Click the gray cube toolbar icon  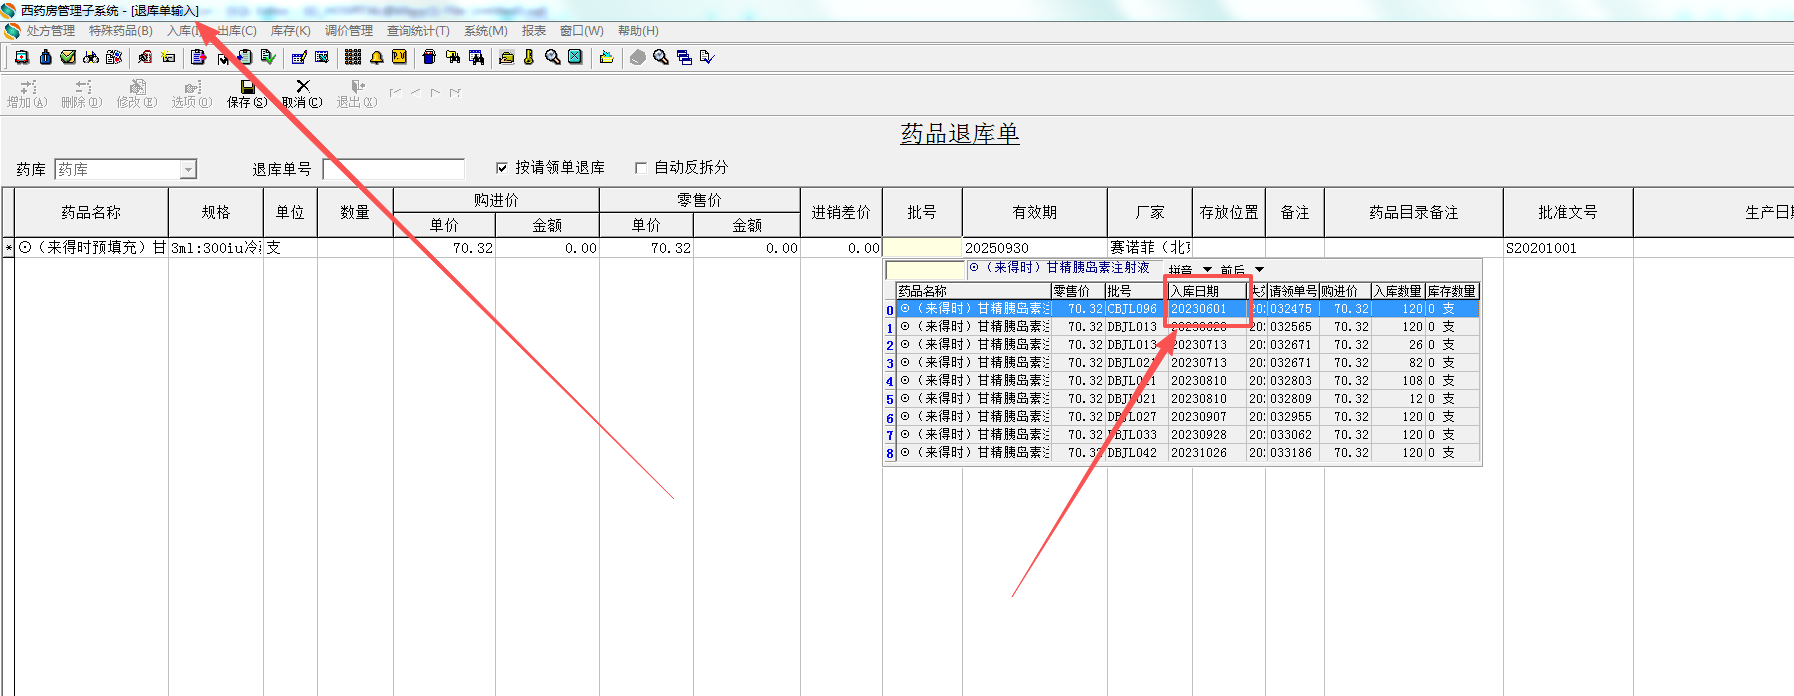(x=637, y=57)
